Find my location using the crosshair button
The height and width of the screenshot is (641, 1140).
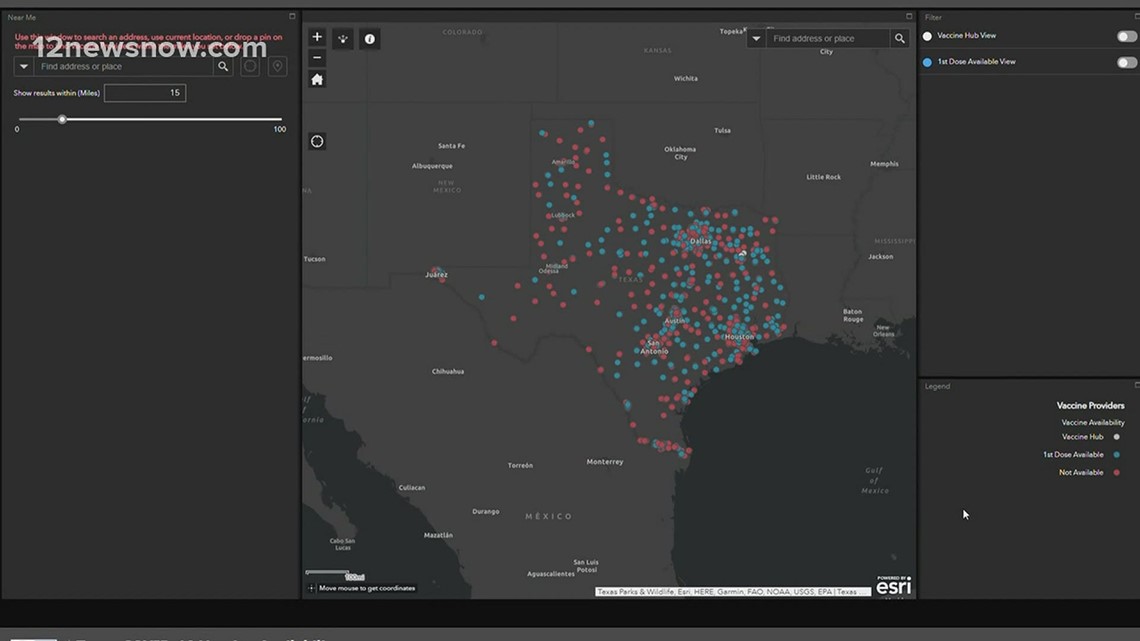(317, 141)
